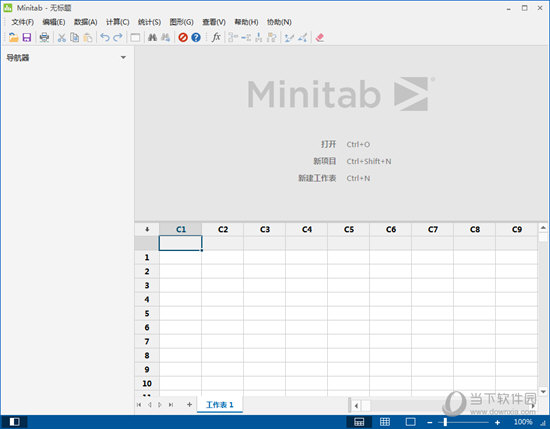Click the Move columns toolbar icon
The image size is (550, 429).
271,37
